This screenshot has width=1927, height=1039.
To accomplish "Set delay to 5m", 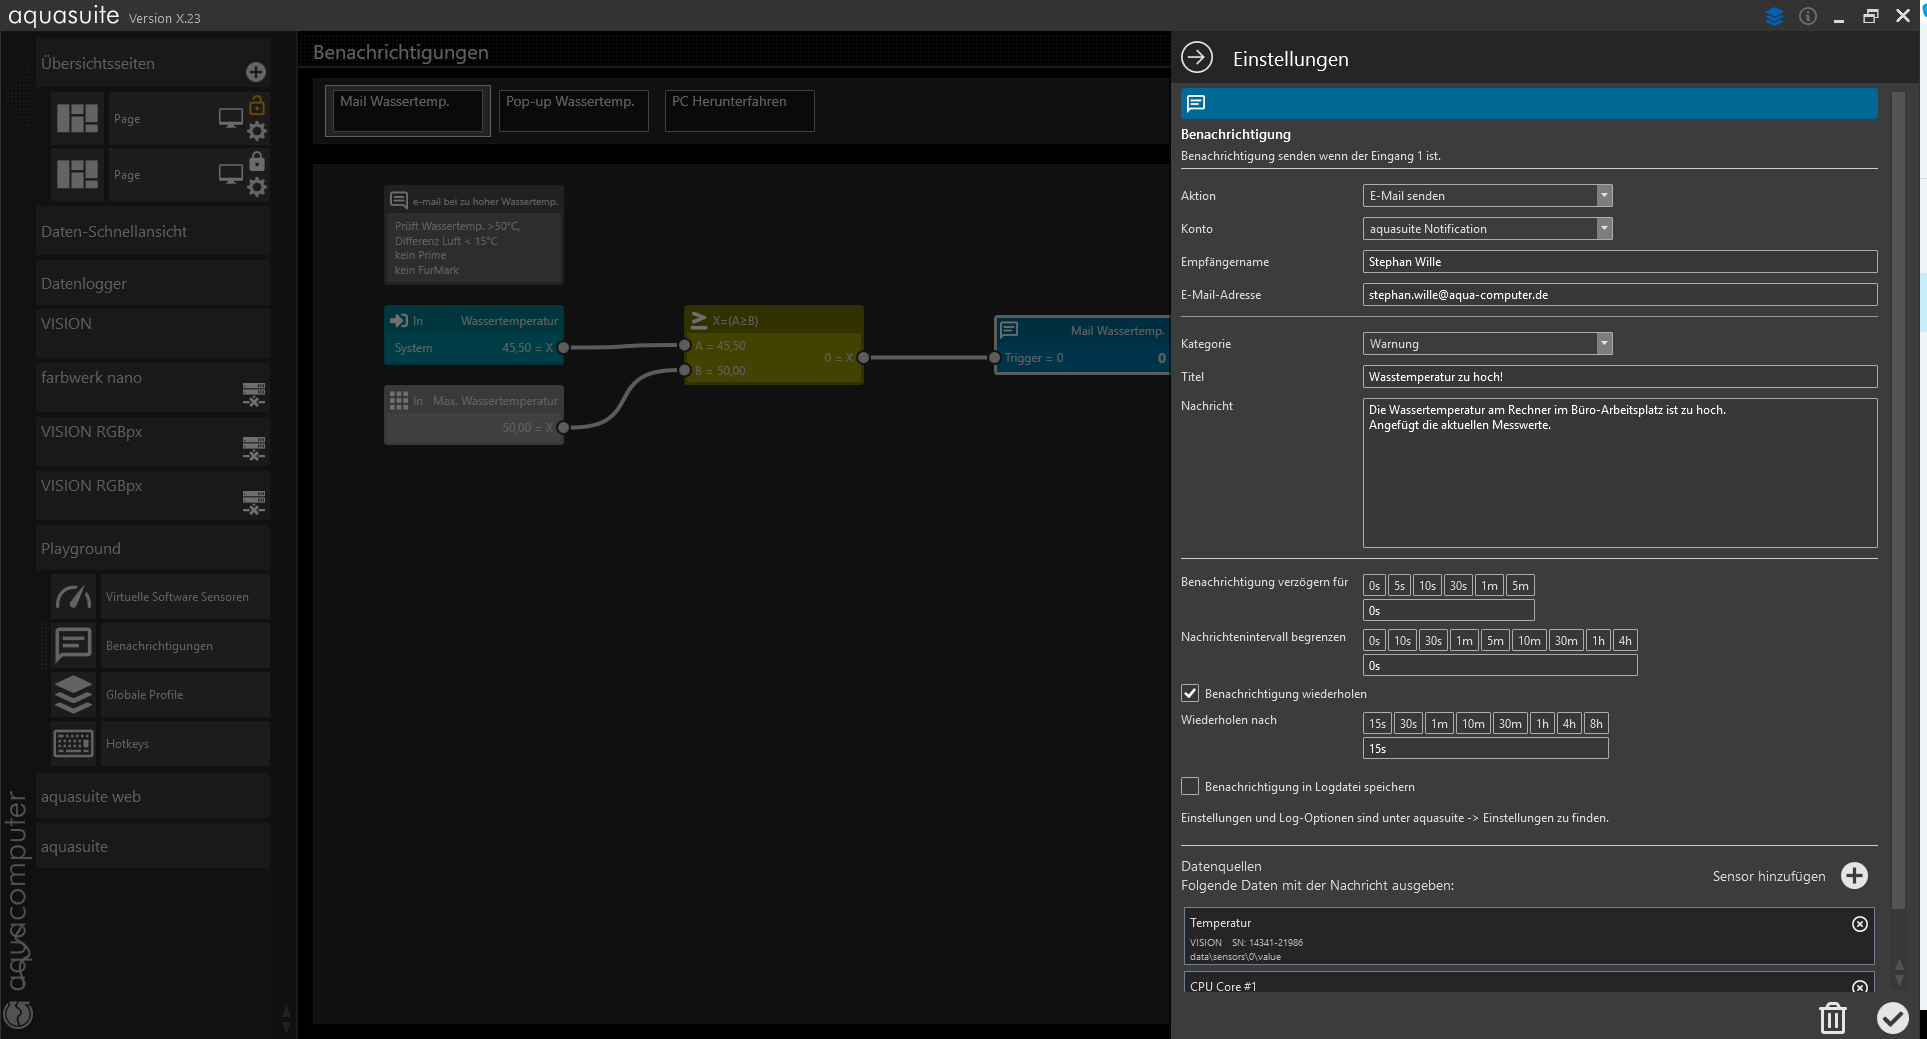I will pyautogui.click(x=1520, y=586).
